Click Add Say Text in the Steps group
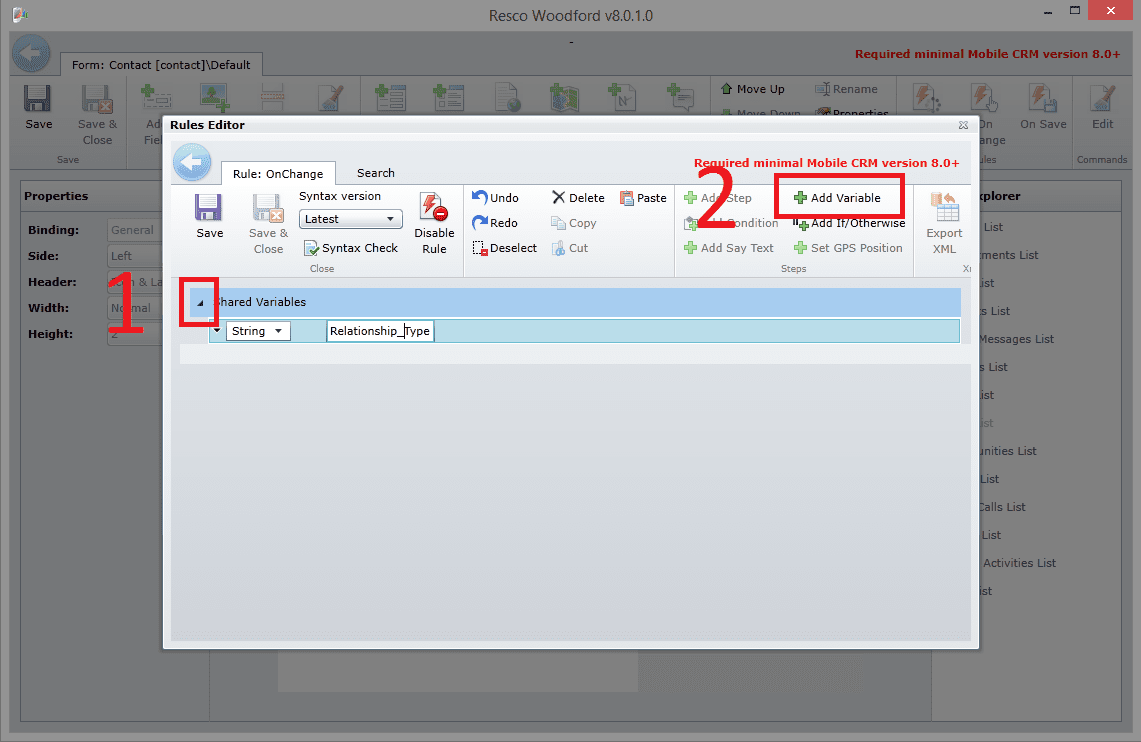 click(729, 248)
